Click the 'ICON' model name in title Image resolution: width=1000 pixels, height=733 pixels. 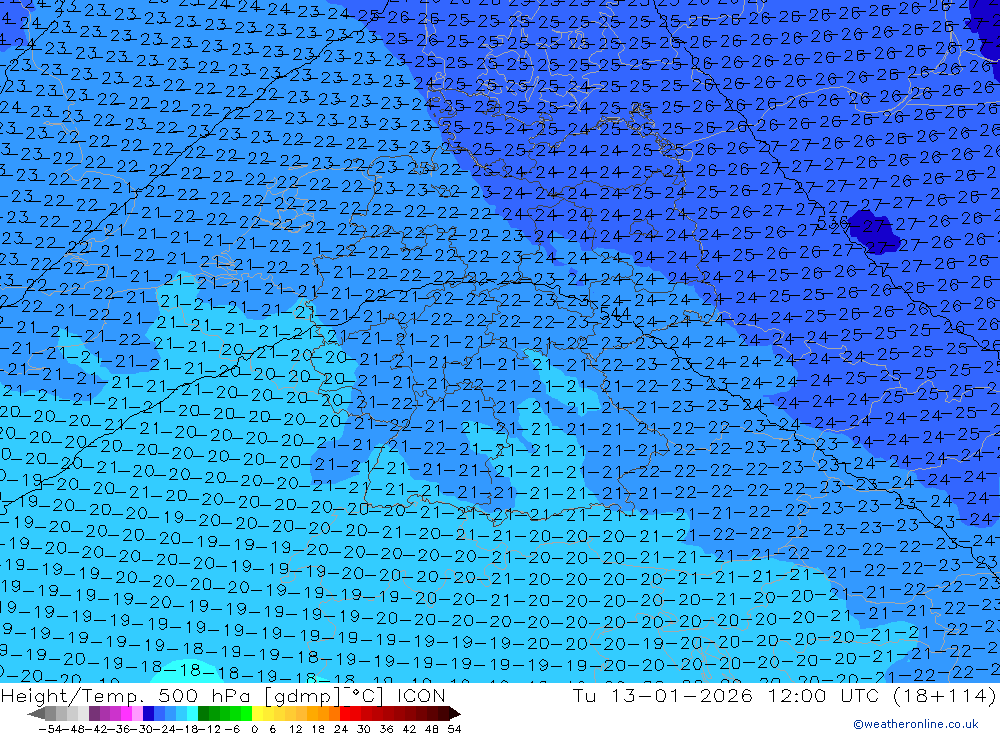click(421, 695)
